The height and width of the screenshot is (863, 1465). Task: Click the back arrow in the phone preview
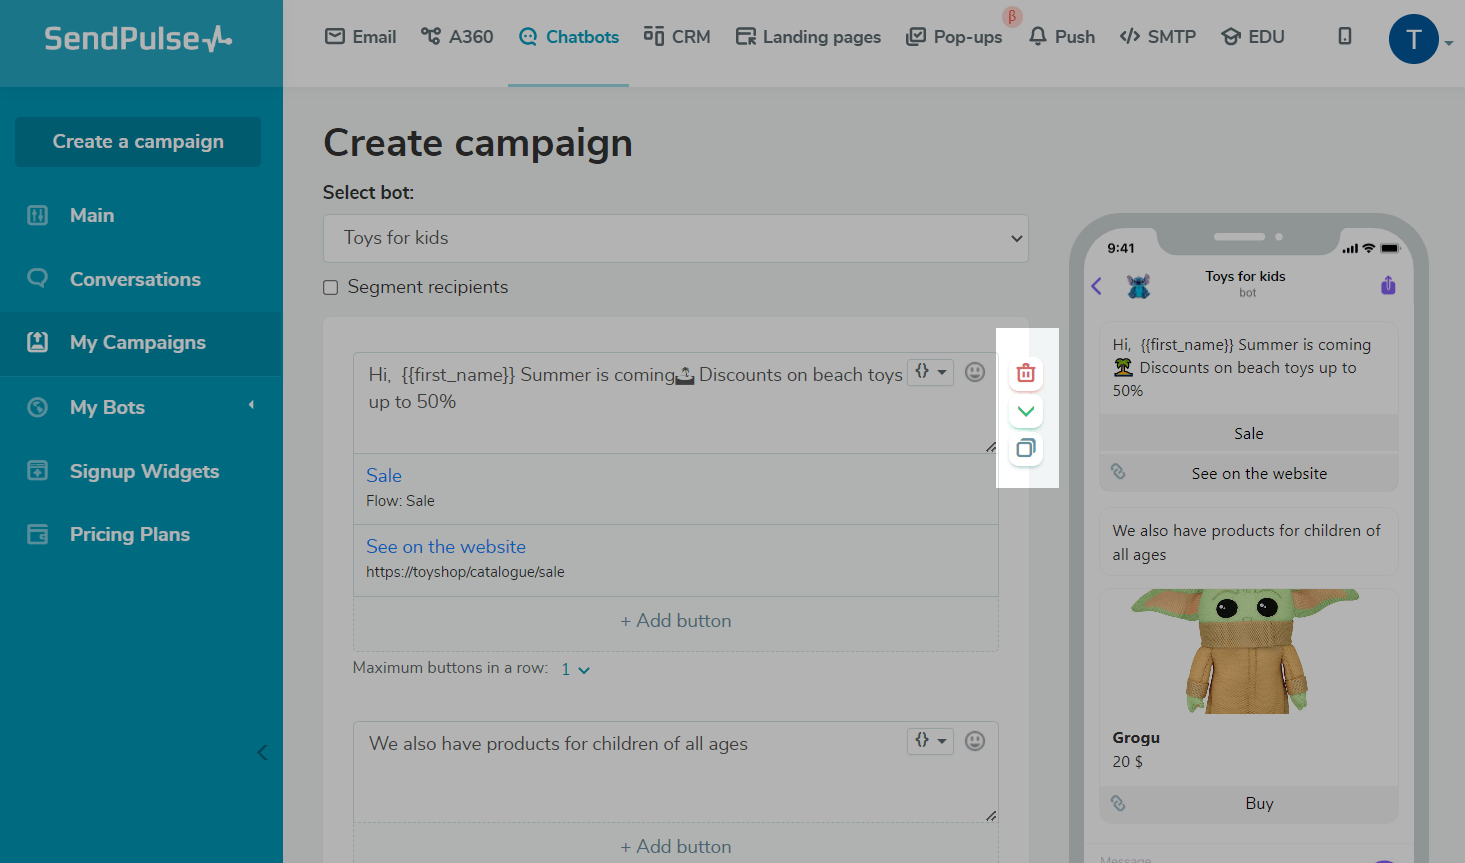tap(1097, 287)
